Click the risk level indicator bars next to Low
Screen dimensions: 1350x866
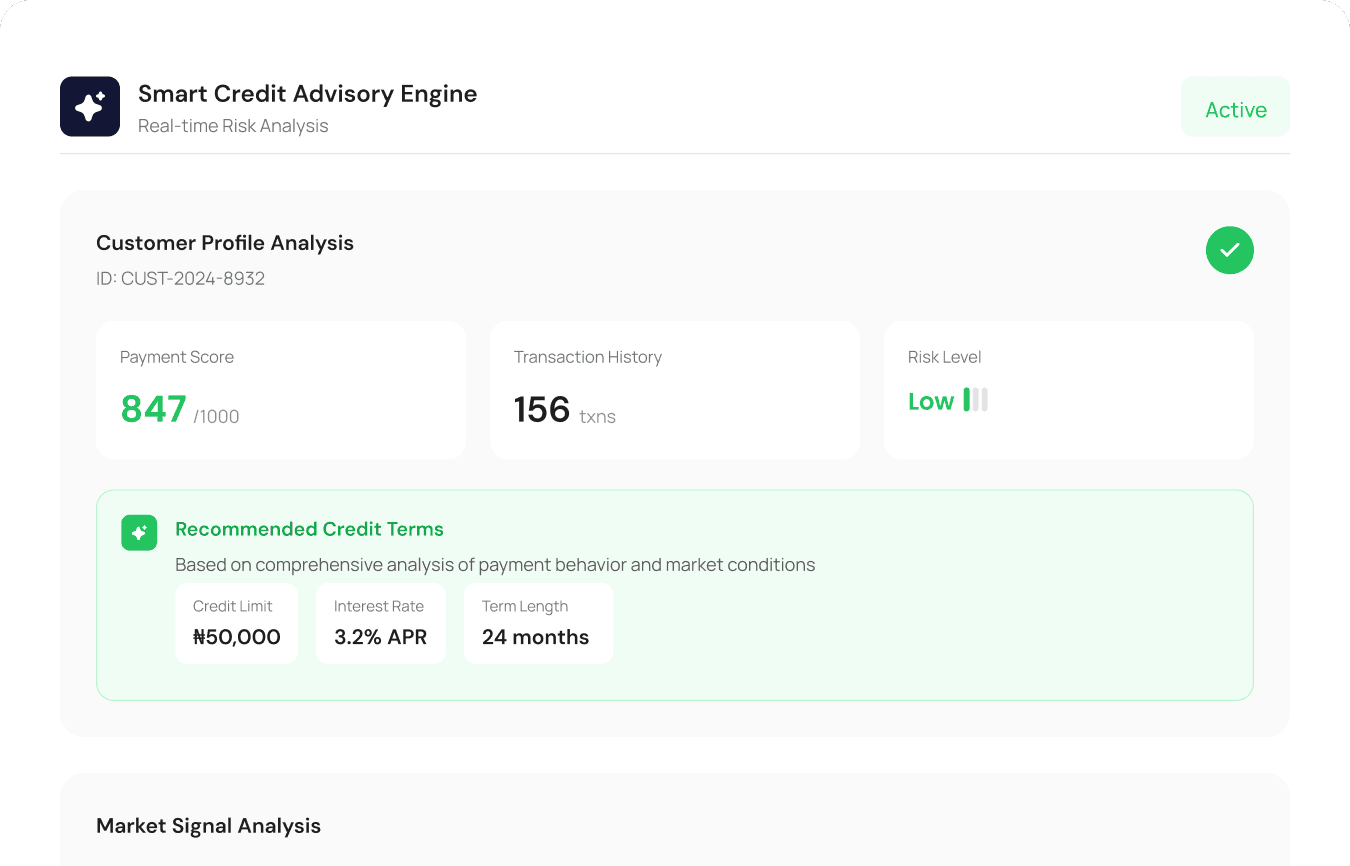coord(975,400)
